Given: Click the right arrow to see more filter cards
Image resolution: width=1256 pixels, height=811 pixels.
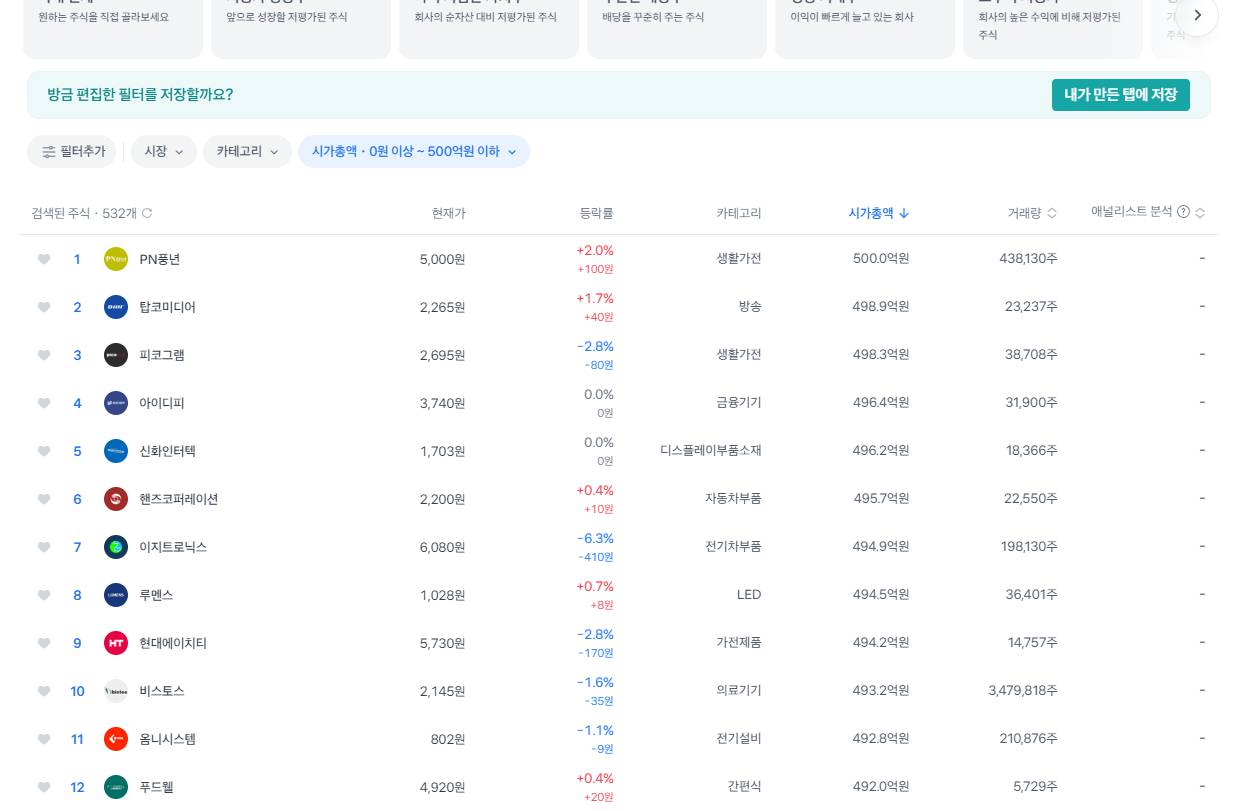Looking at the screenshot, I should point(1197,15).
